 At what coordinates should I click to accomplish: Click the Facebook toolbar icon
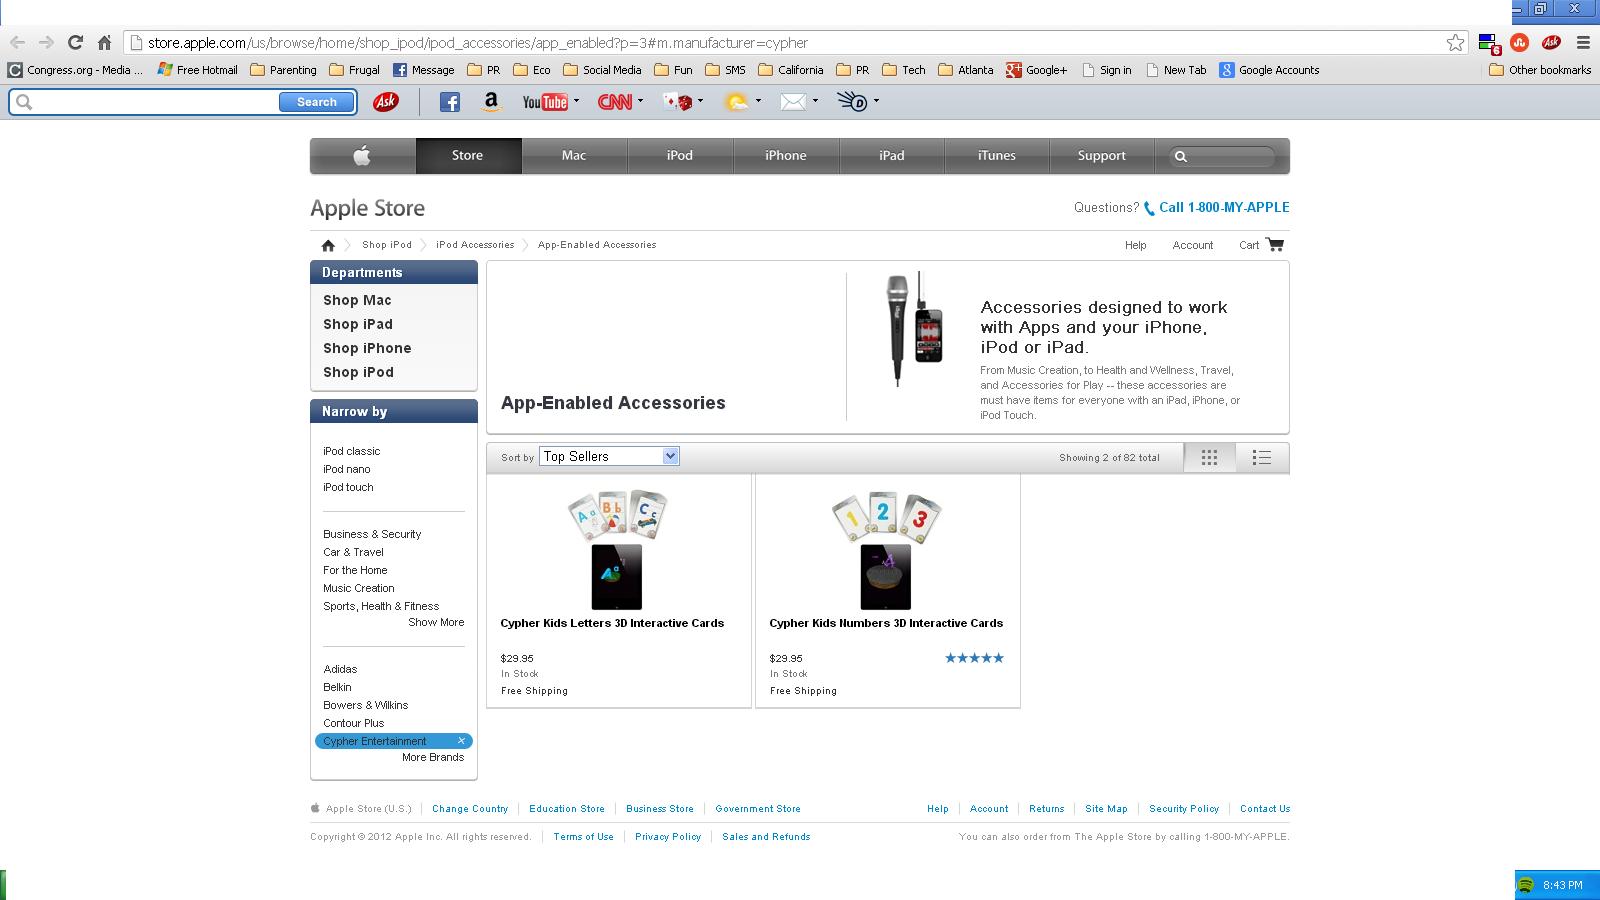click(x=450, y=102)
